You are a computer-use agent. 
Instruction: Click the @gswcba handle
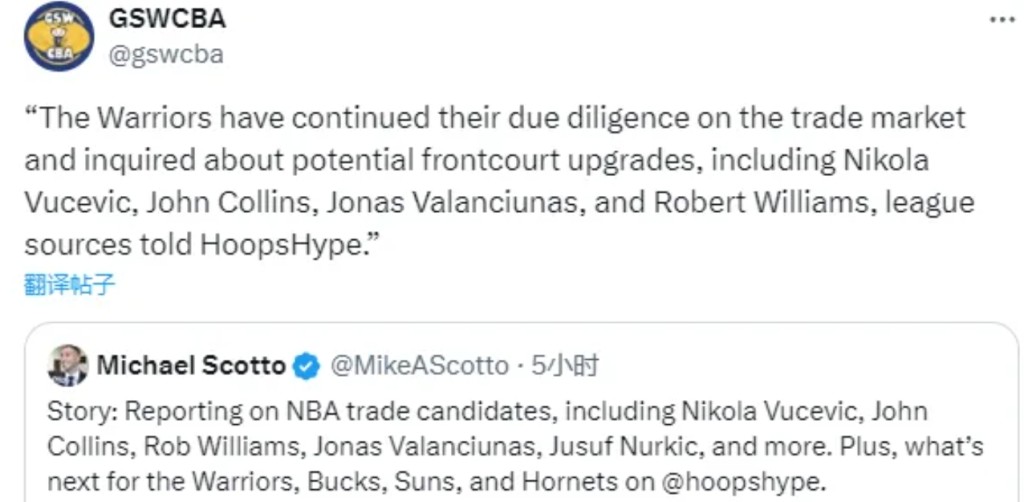pyautogui.click(x=164, y=54)
